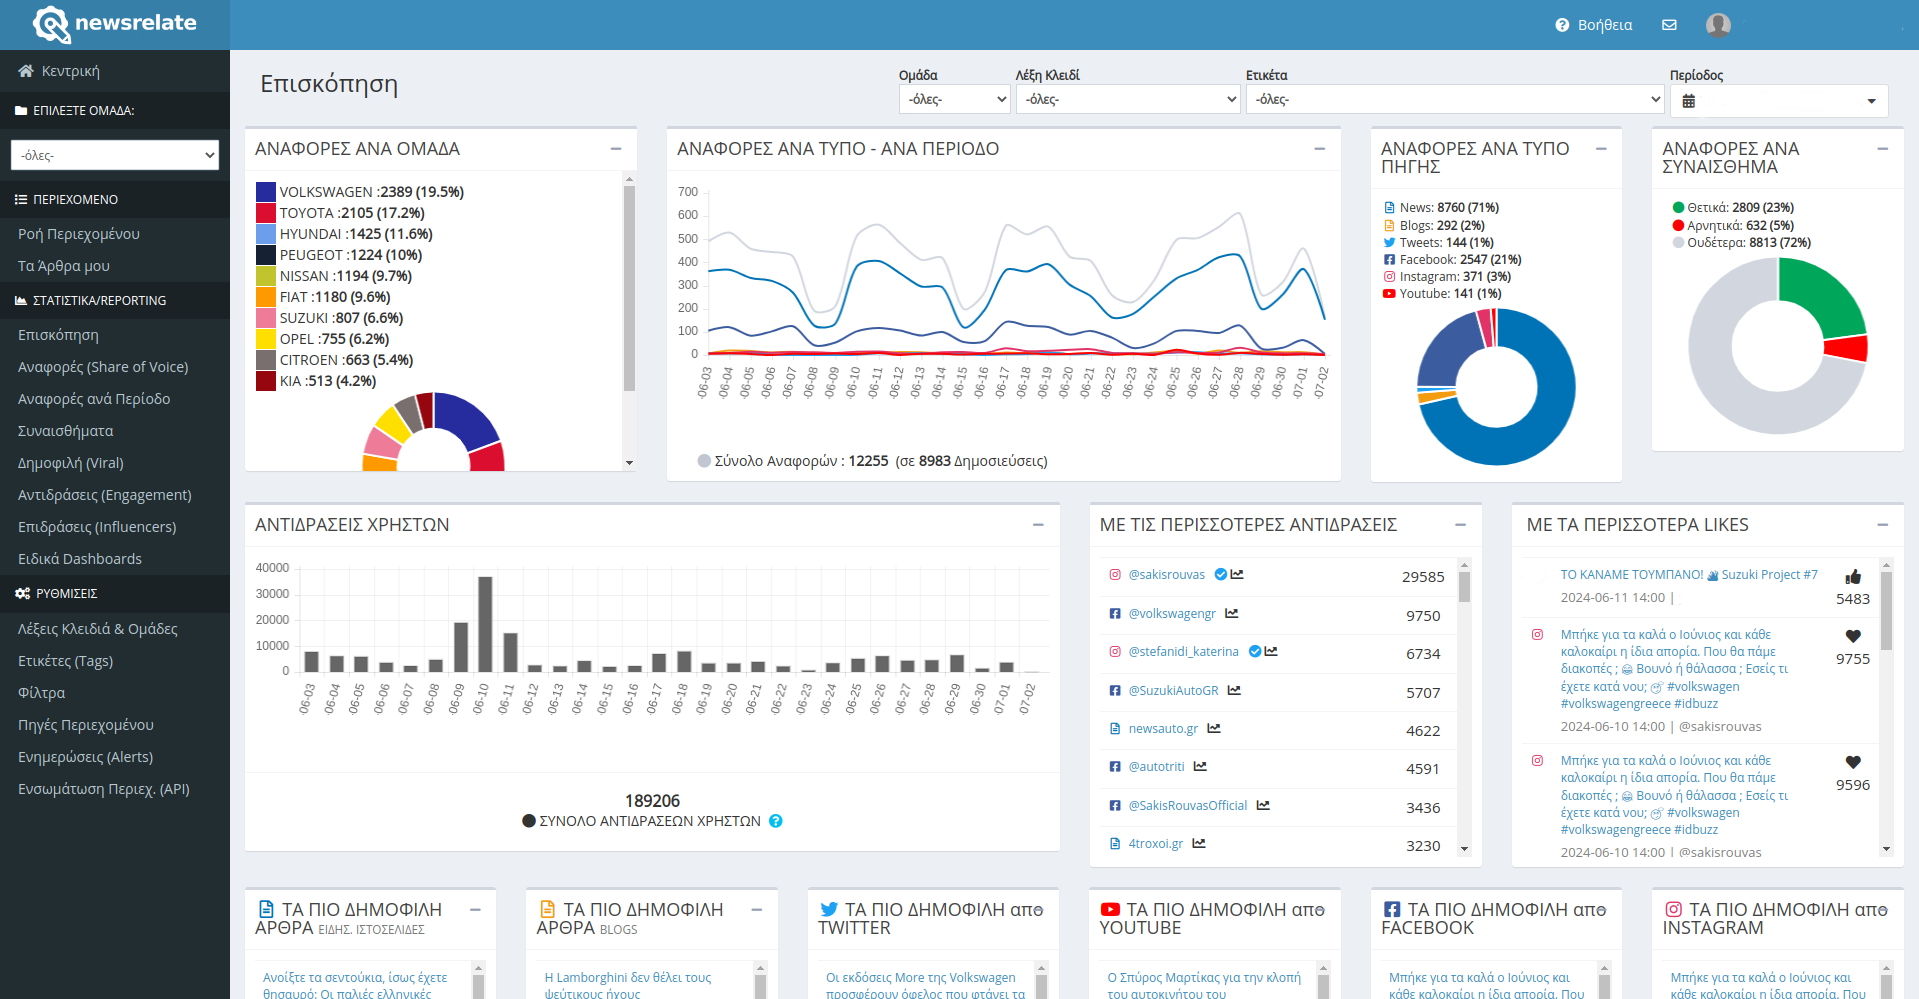Open @sakisrouvas profile link
This screenshot has width=1919, height=999.
tap(1166, 575)
